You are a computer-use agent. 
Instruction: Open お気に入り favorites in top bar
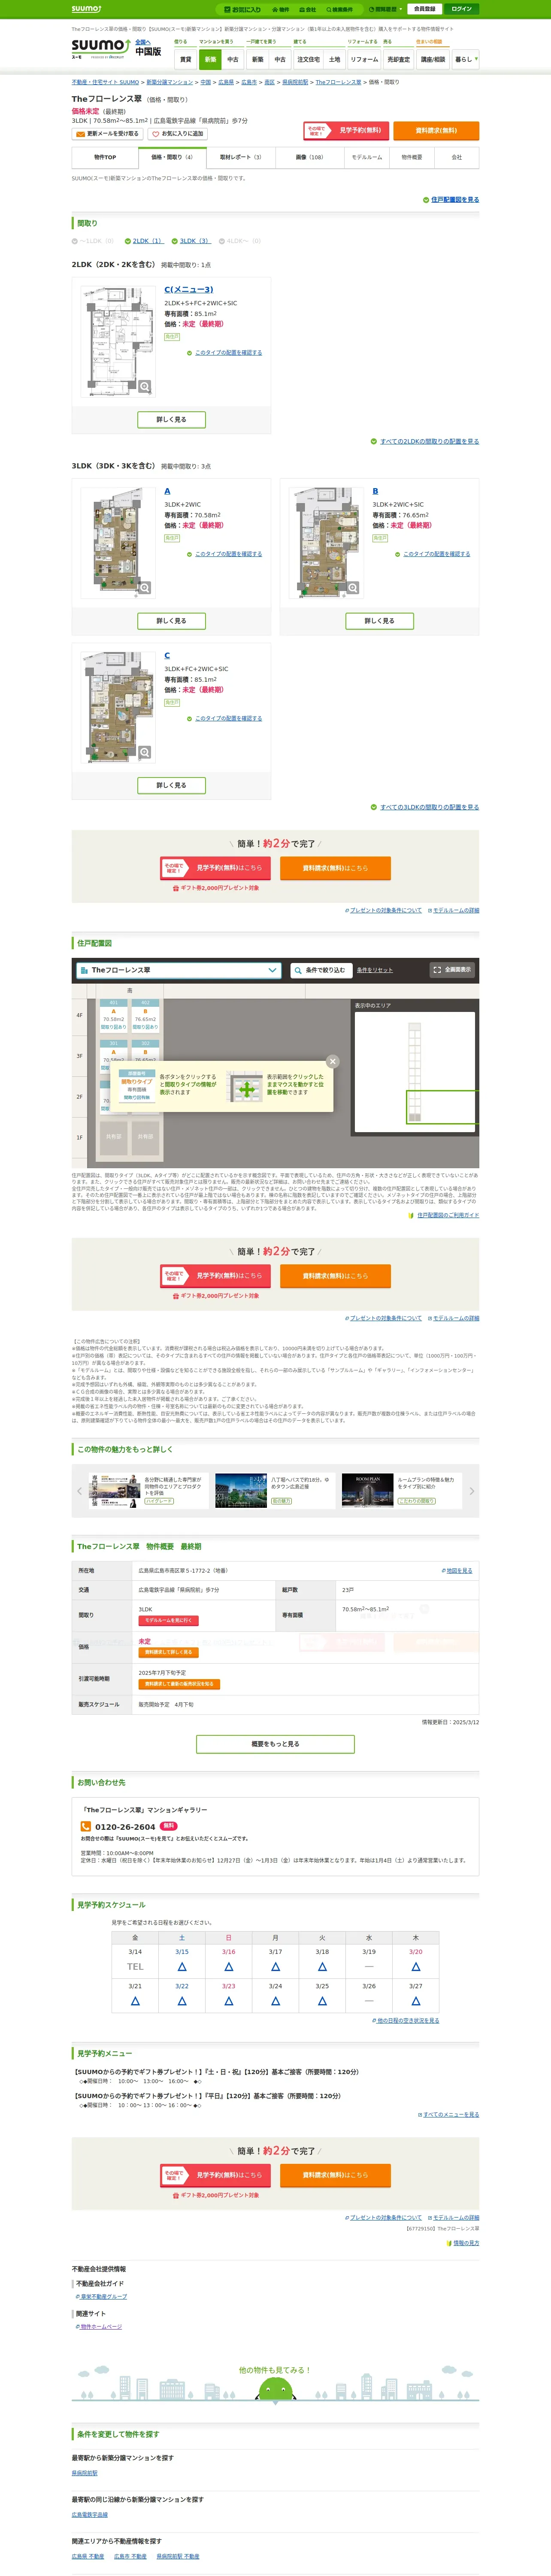tap(242, 9)
